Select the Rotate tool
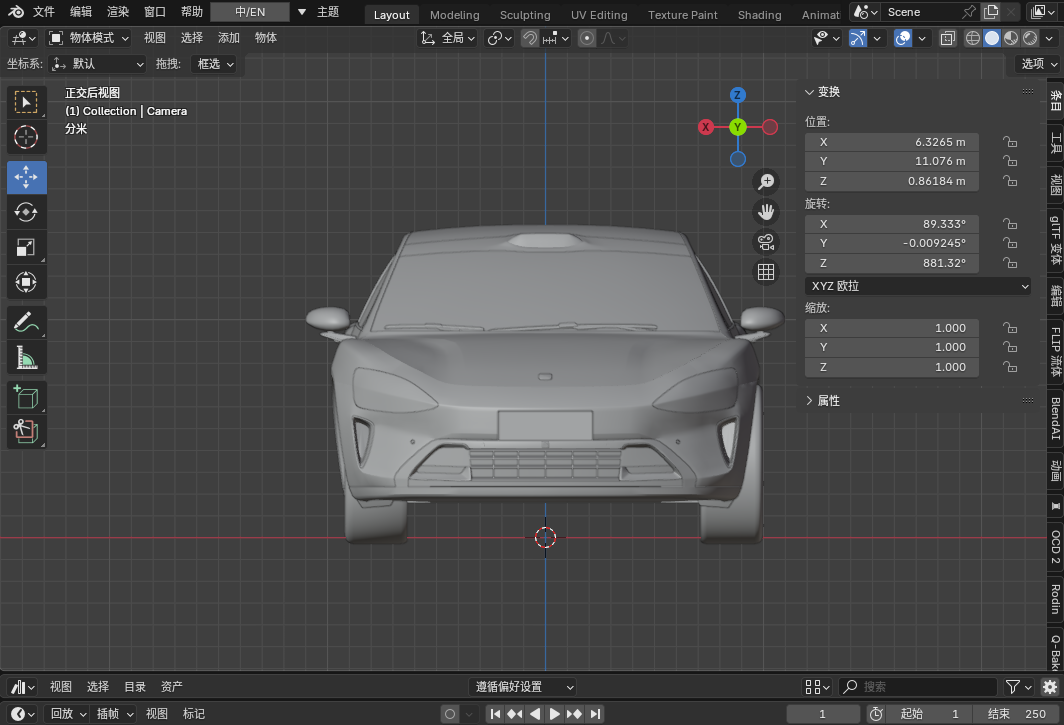1064x725 pixels. pyautogui.click(x=27, y=212)
